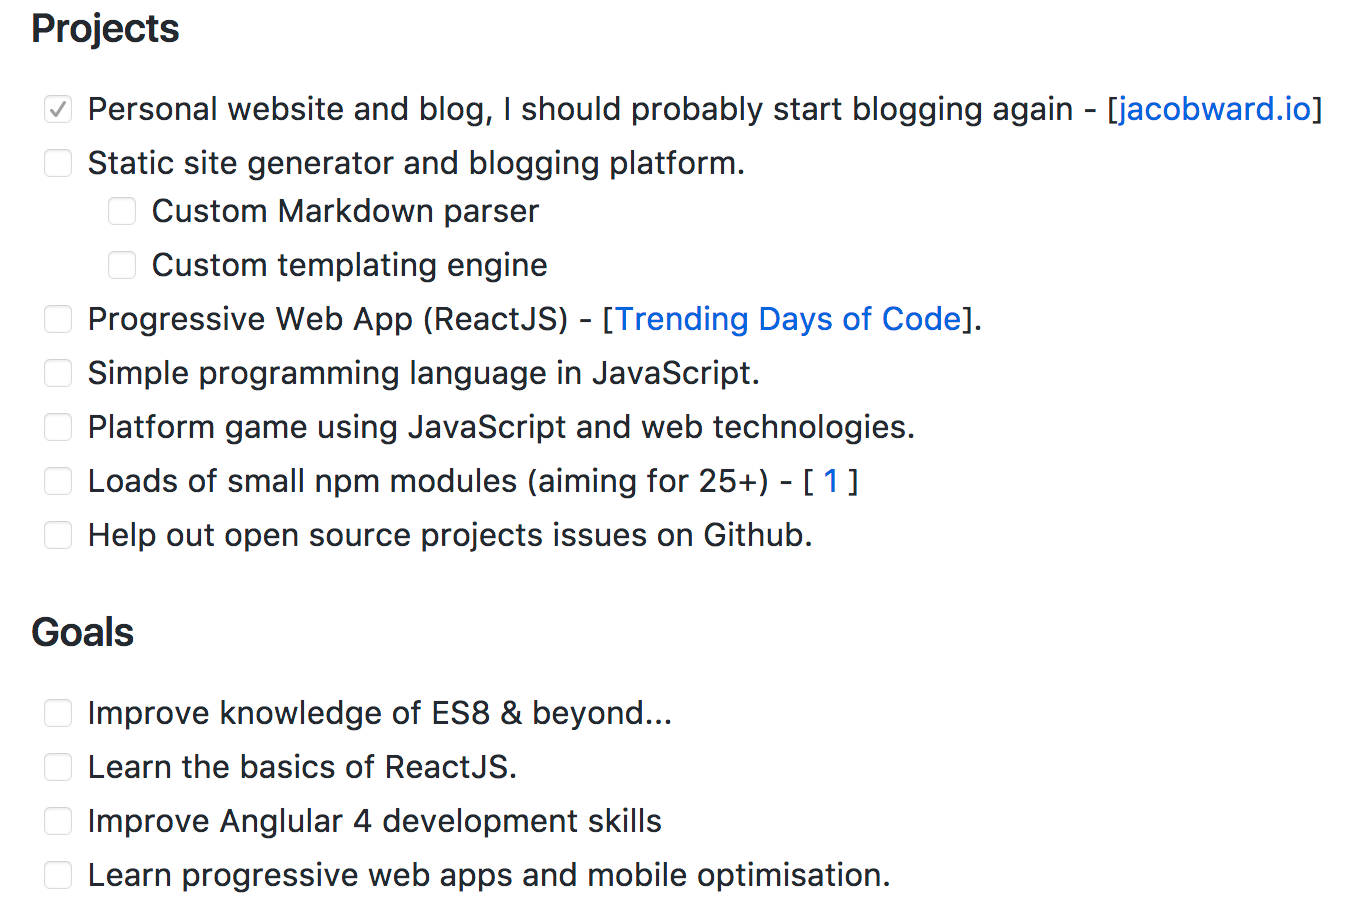1346x918 pixels.
Task: Enable the Custom templating engine checkbox
Action: pos(122,265)
